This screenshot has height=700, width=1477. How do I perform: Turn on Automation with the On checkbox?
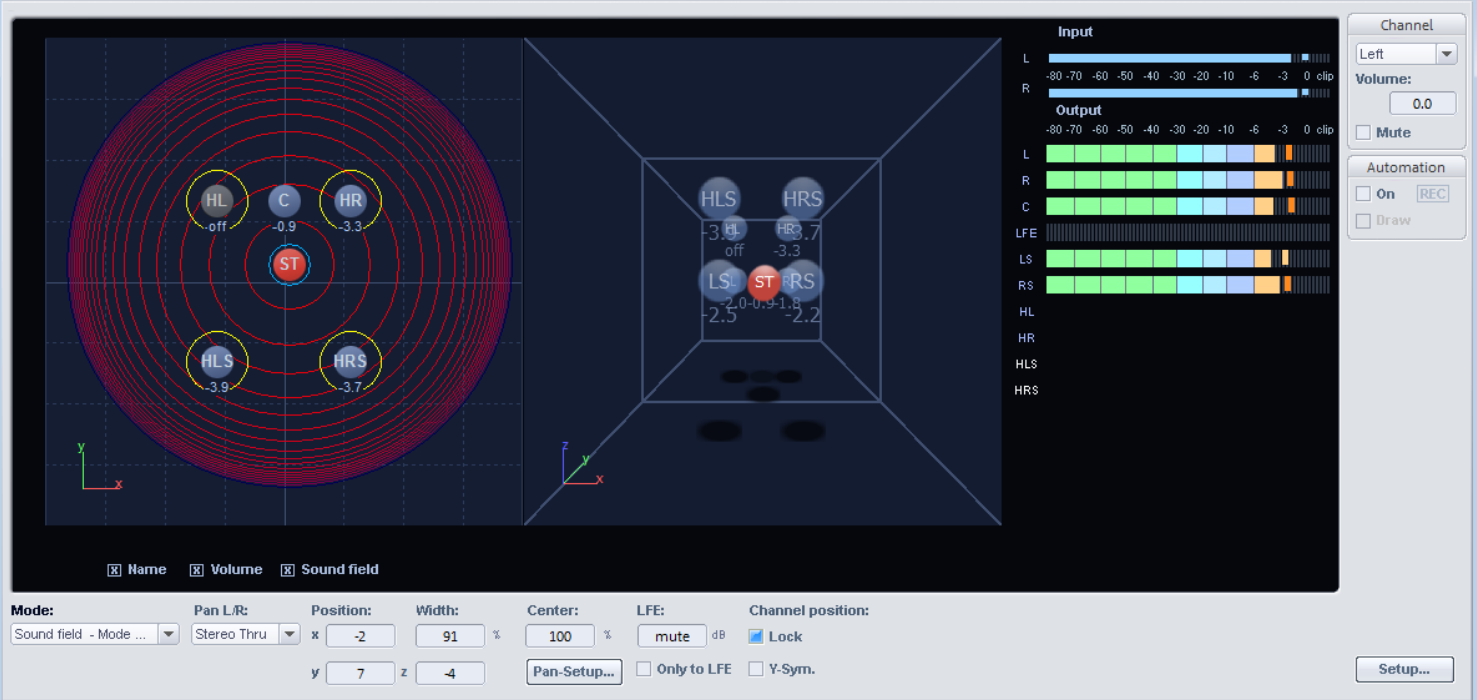coord(1363,194)
